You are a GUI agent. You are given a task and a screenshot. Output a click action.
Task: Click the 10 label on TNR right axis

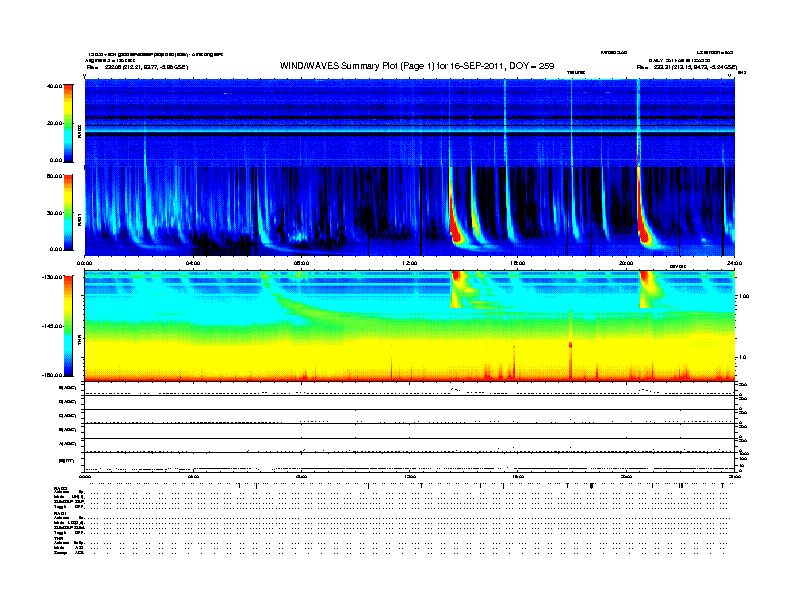[742, 358]
